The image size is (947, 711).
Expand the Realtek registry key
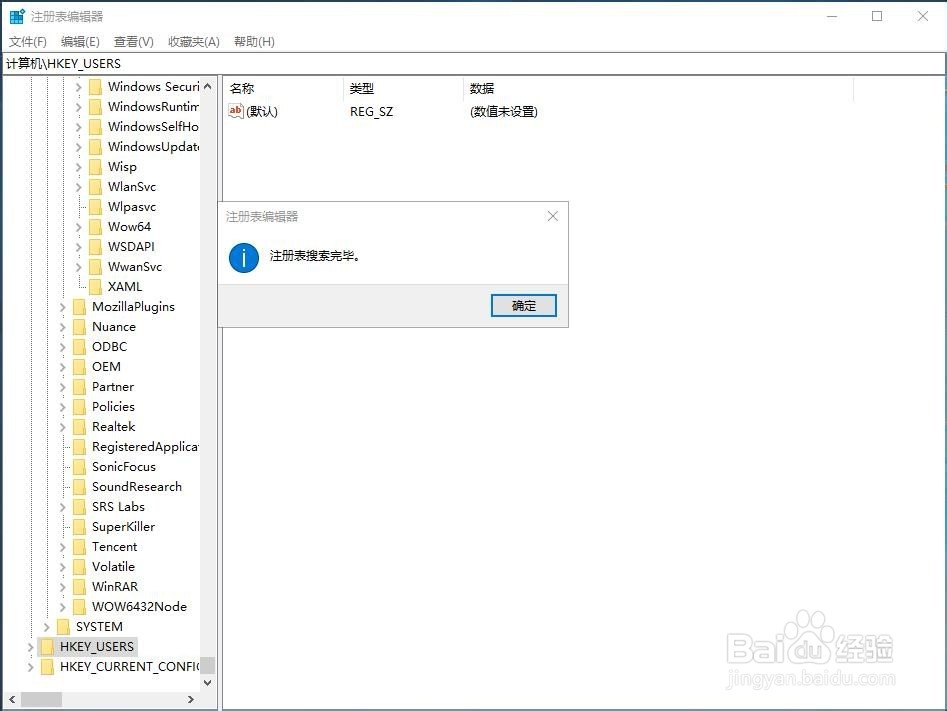pyautogui.click(x=62, y=426)
